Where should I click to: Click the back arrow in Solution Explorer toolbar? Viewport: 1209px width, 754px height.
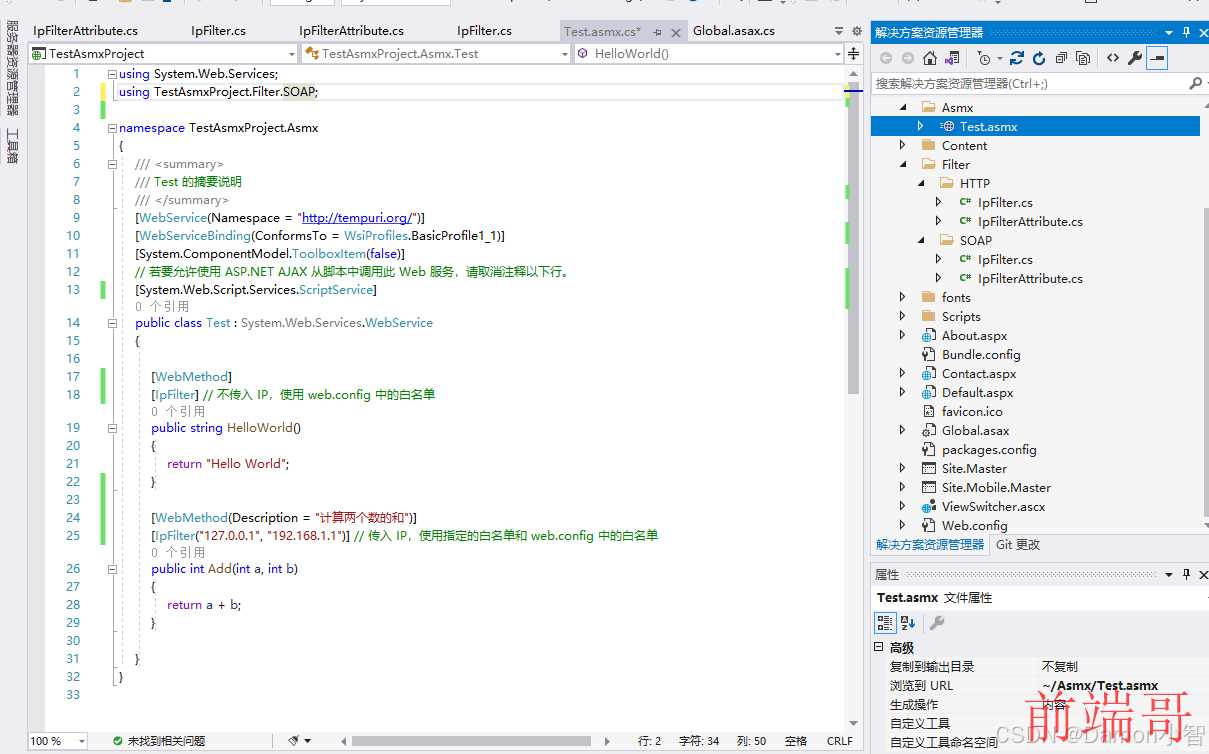[886, 58]
